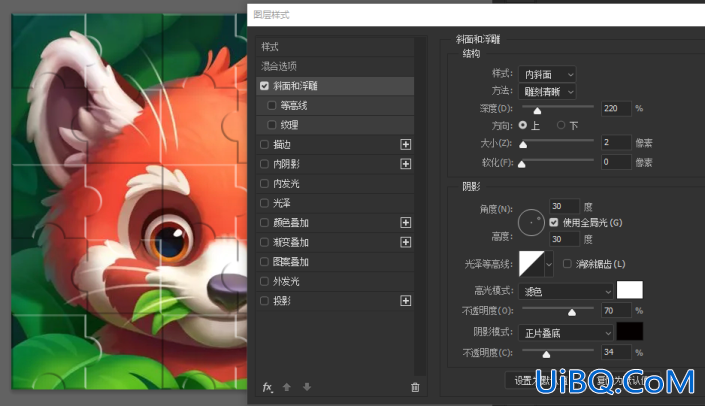Image resolution: width=705 pixels, height=406 pixels.
Task: Click black shadow color swatch
Action: coord(629,331)
